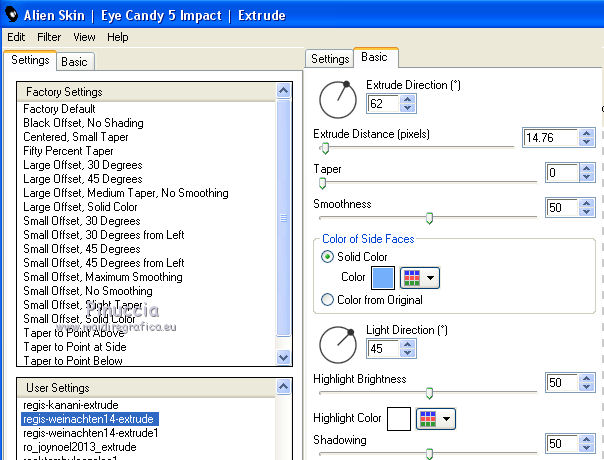Select Taper to Point at Side preset

point(75,347)
